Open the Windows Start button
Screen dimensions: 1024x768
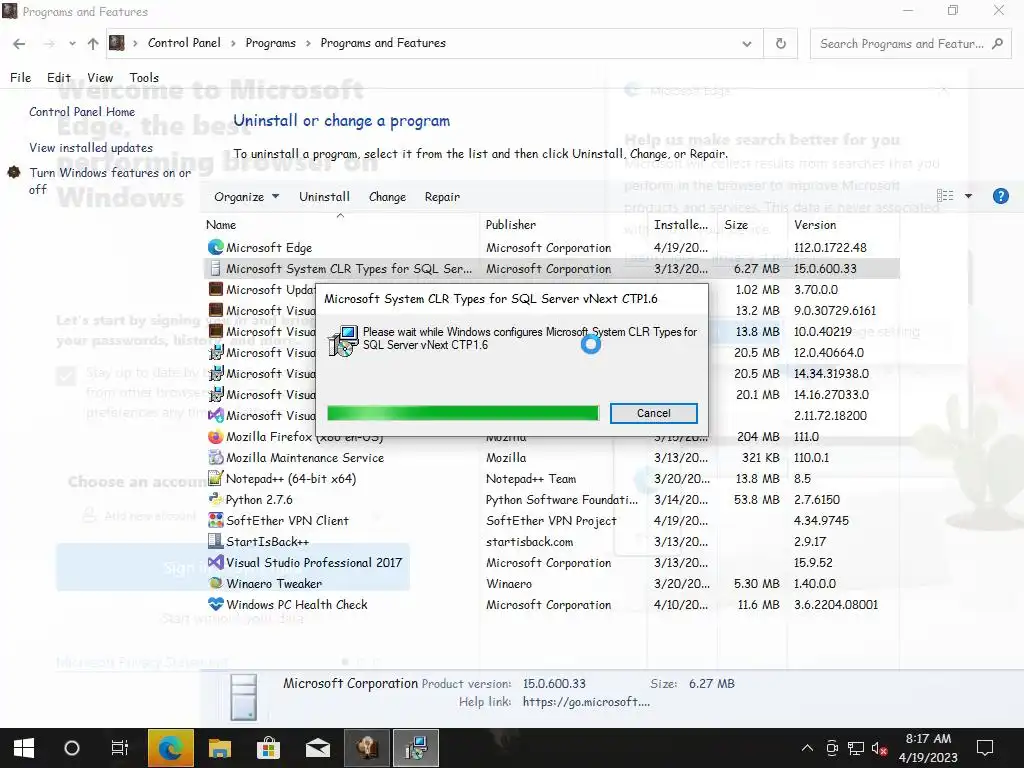[24, 748]
